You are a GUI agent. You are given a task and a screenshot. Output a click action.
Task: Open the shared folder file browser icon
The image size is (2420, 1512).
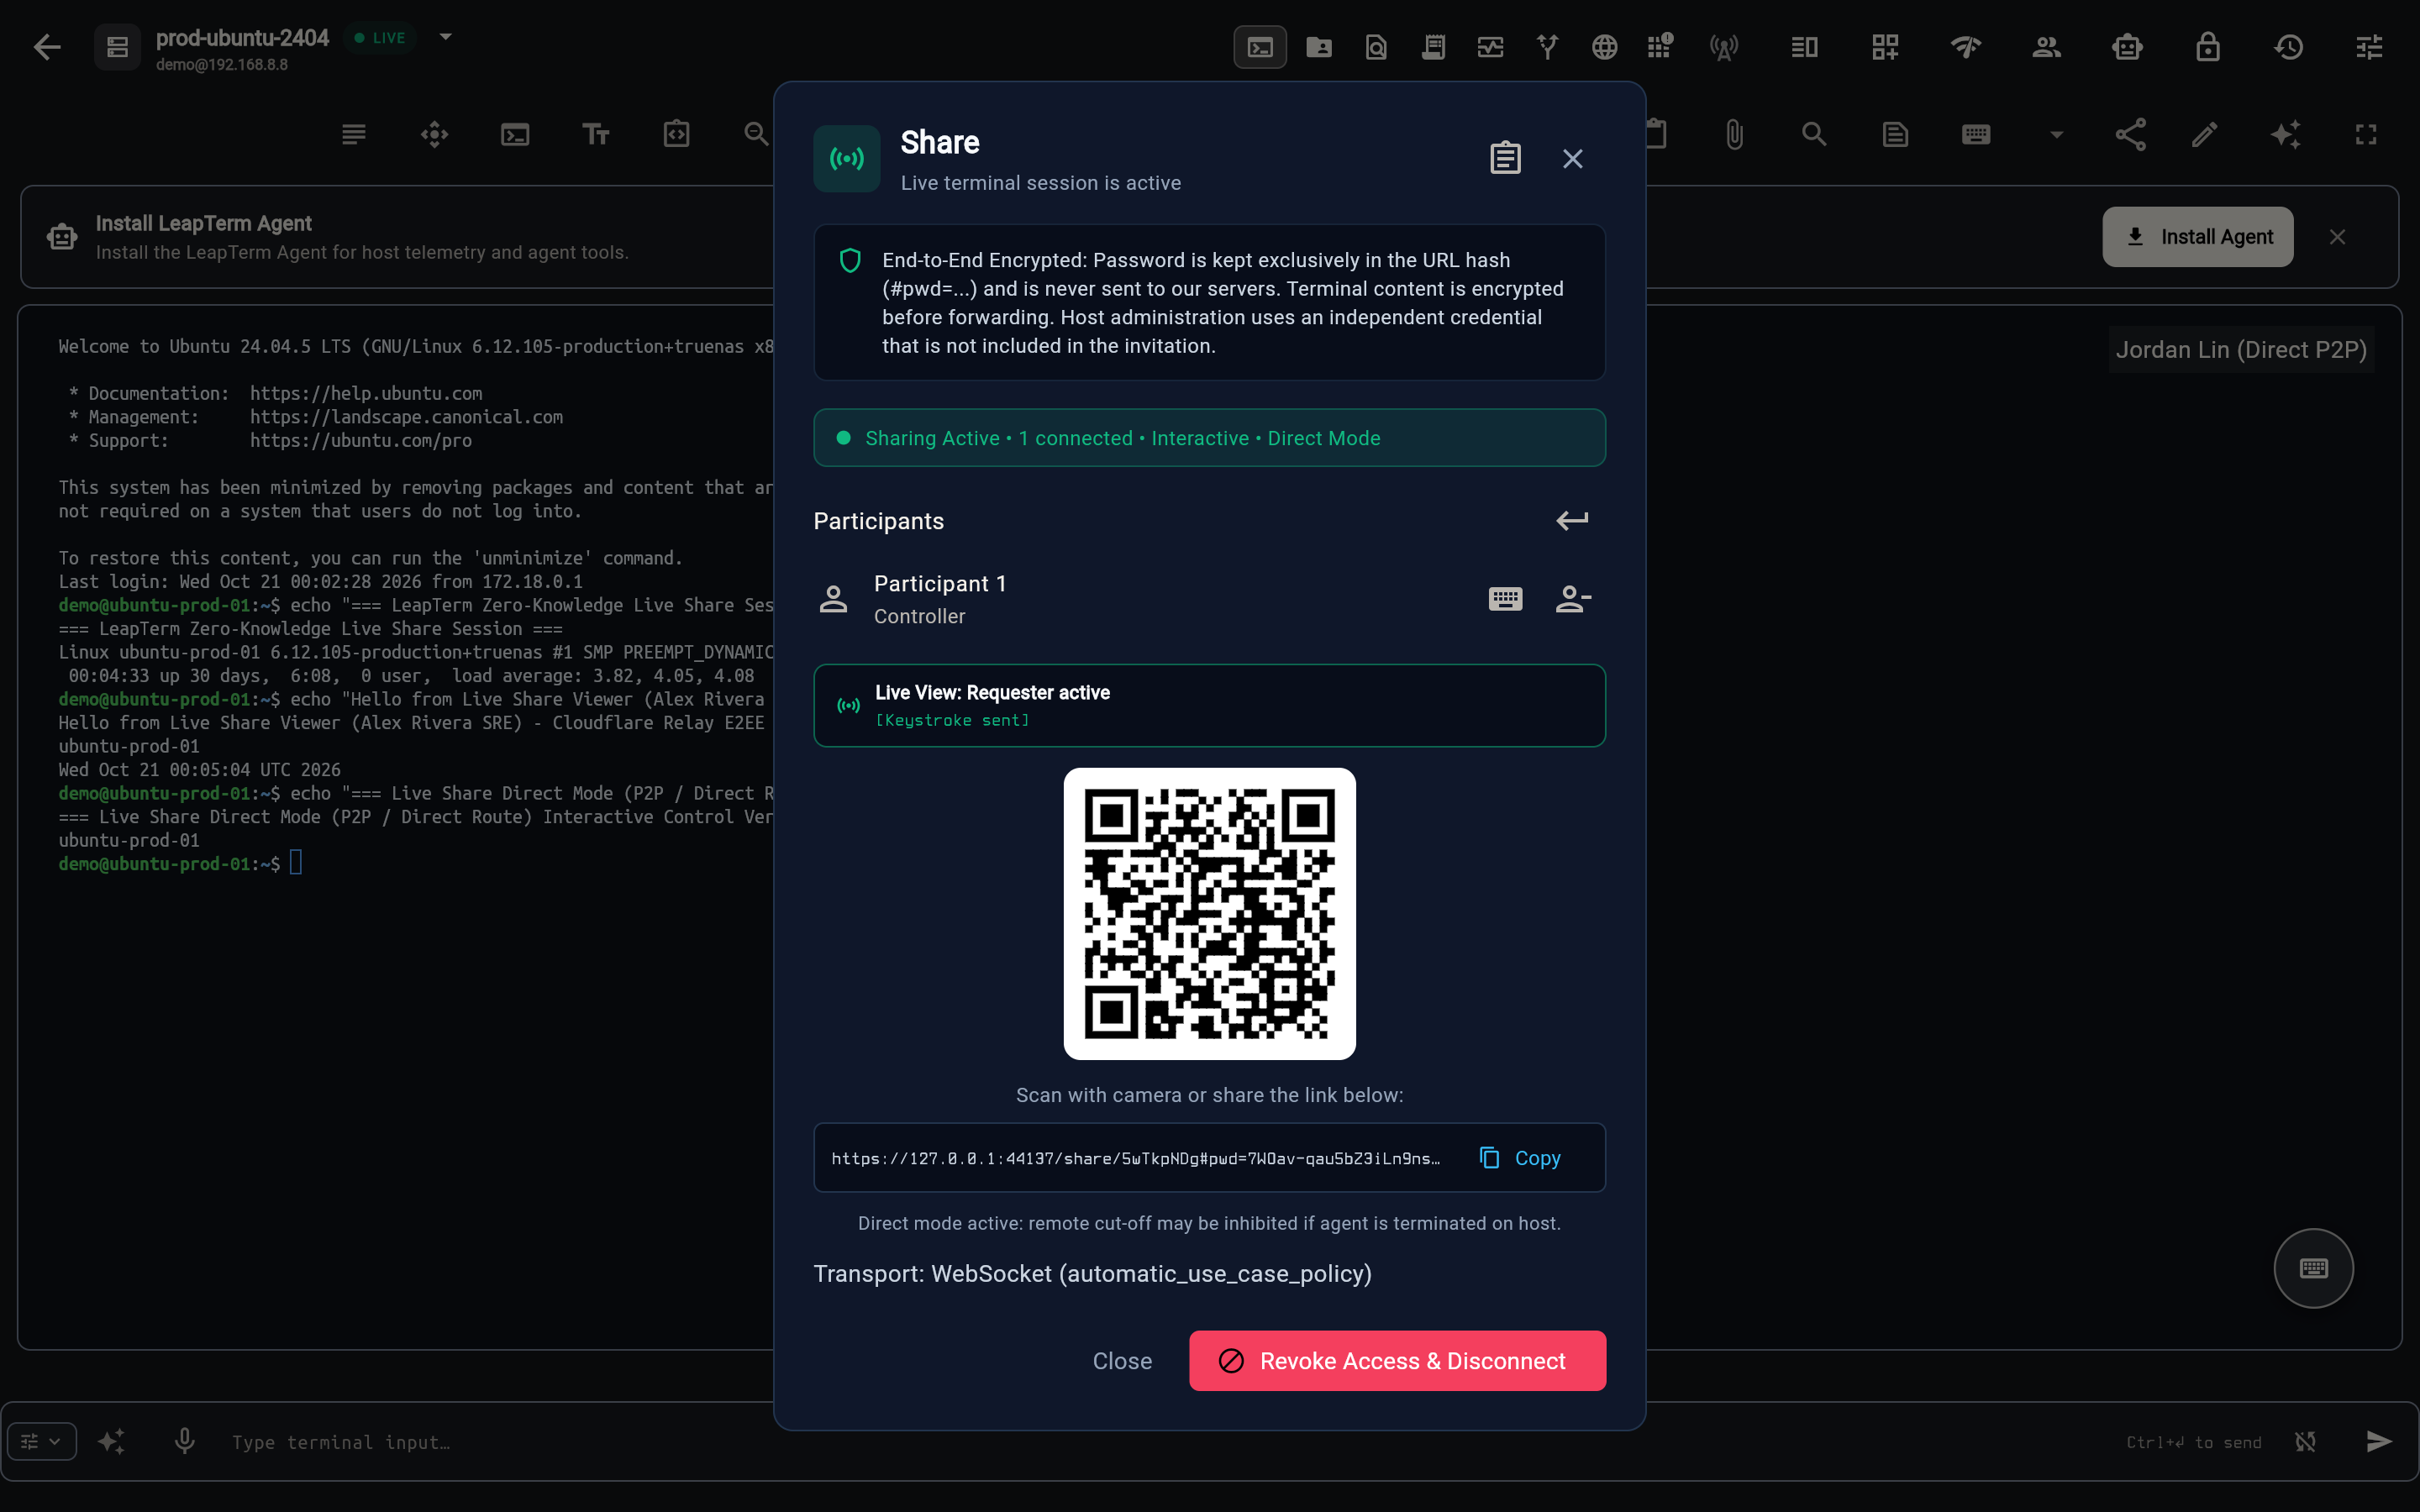click(x=1319, y=47)
